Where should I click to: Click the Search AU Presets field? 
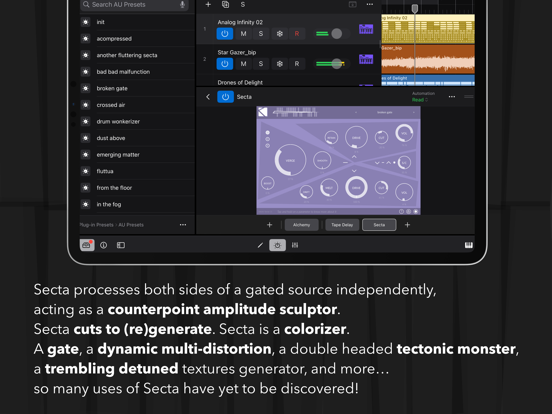(x=134, y=4)
